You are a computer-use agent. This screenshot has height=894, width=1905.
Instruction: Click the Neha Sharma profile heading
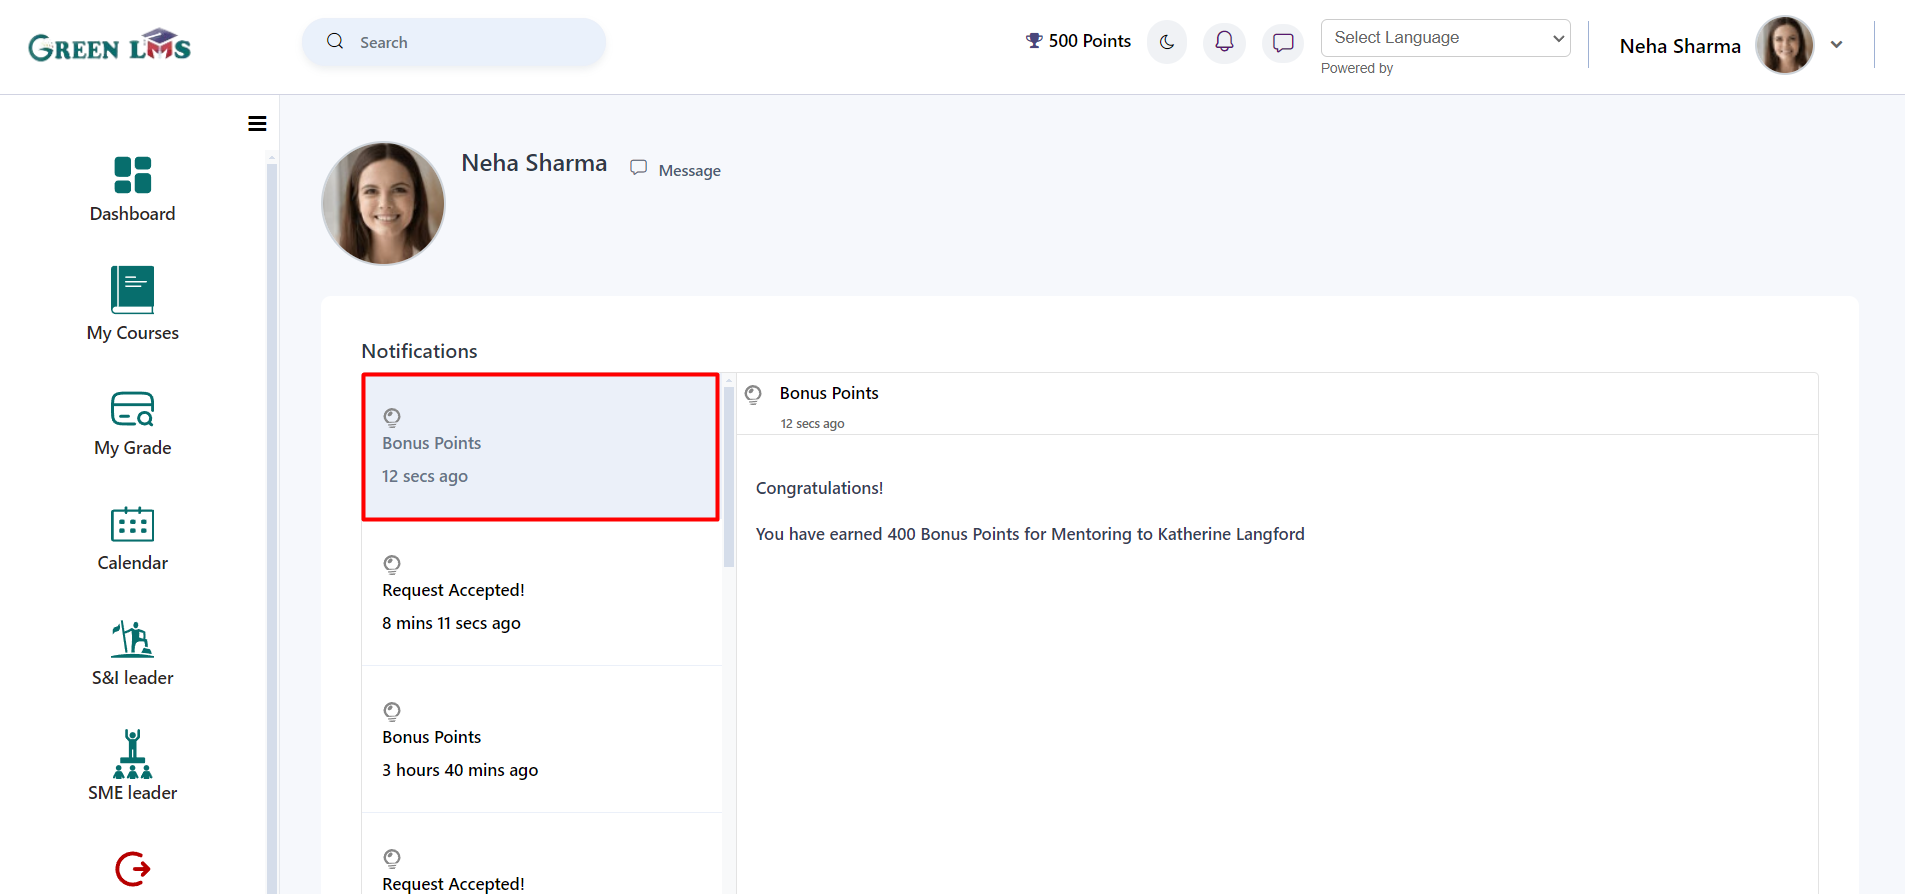click(x=534, y=163)
